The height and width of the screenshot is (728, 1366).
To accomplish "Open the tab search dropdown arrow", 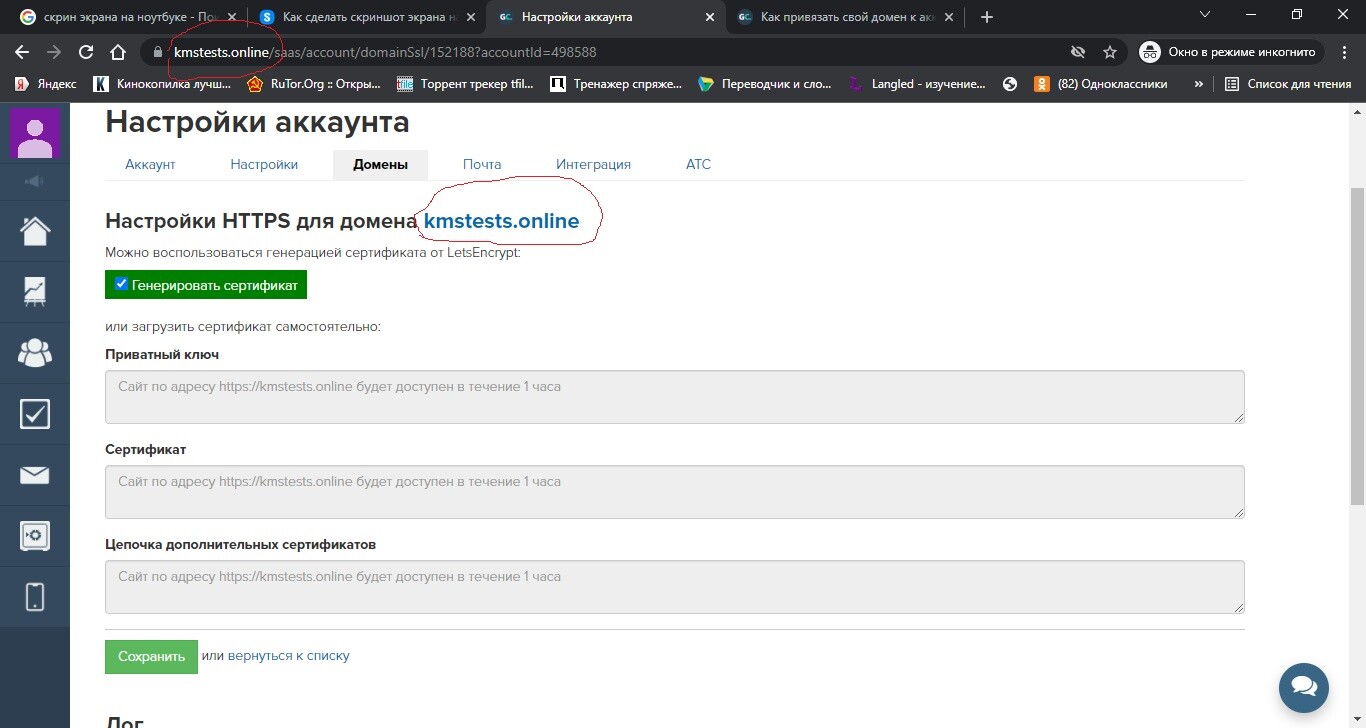I will pyautogui.click(x=1204, y=16).
